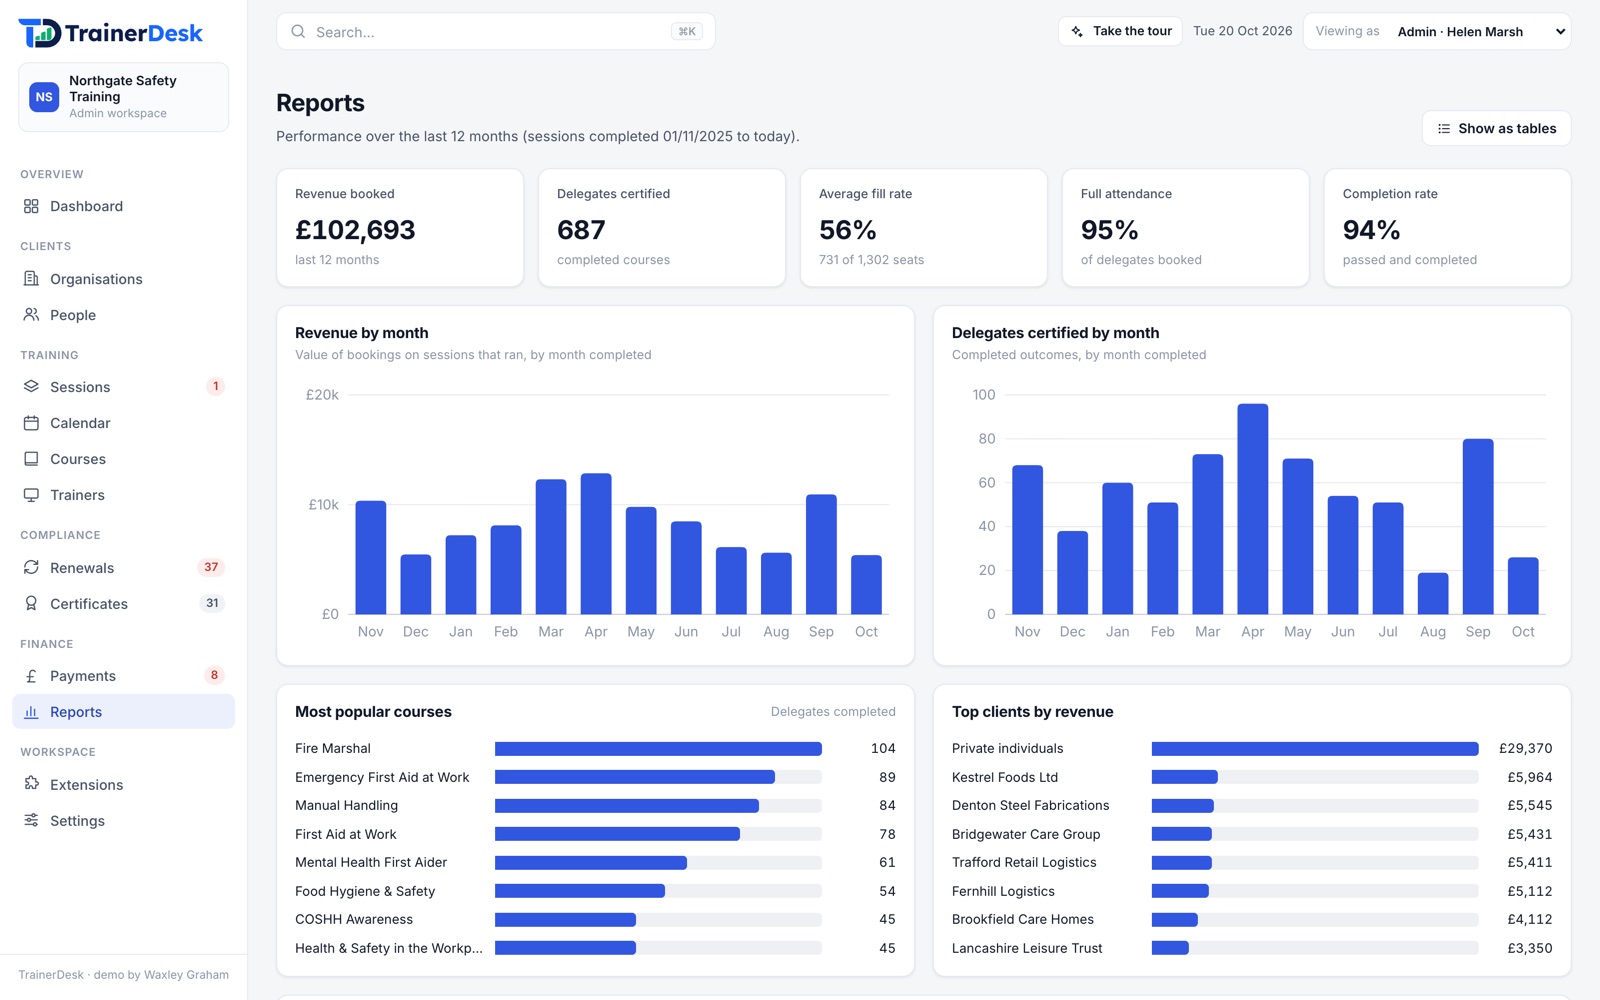1600x1000 pixels.
Task: Click Show as tables button
Action: point(1496,128)
